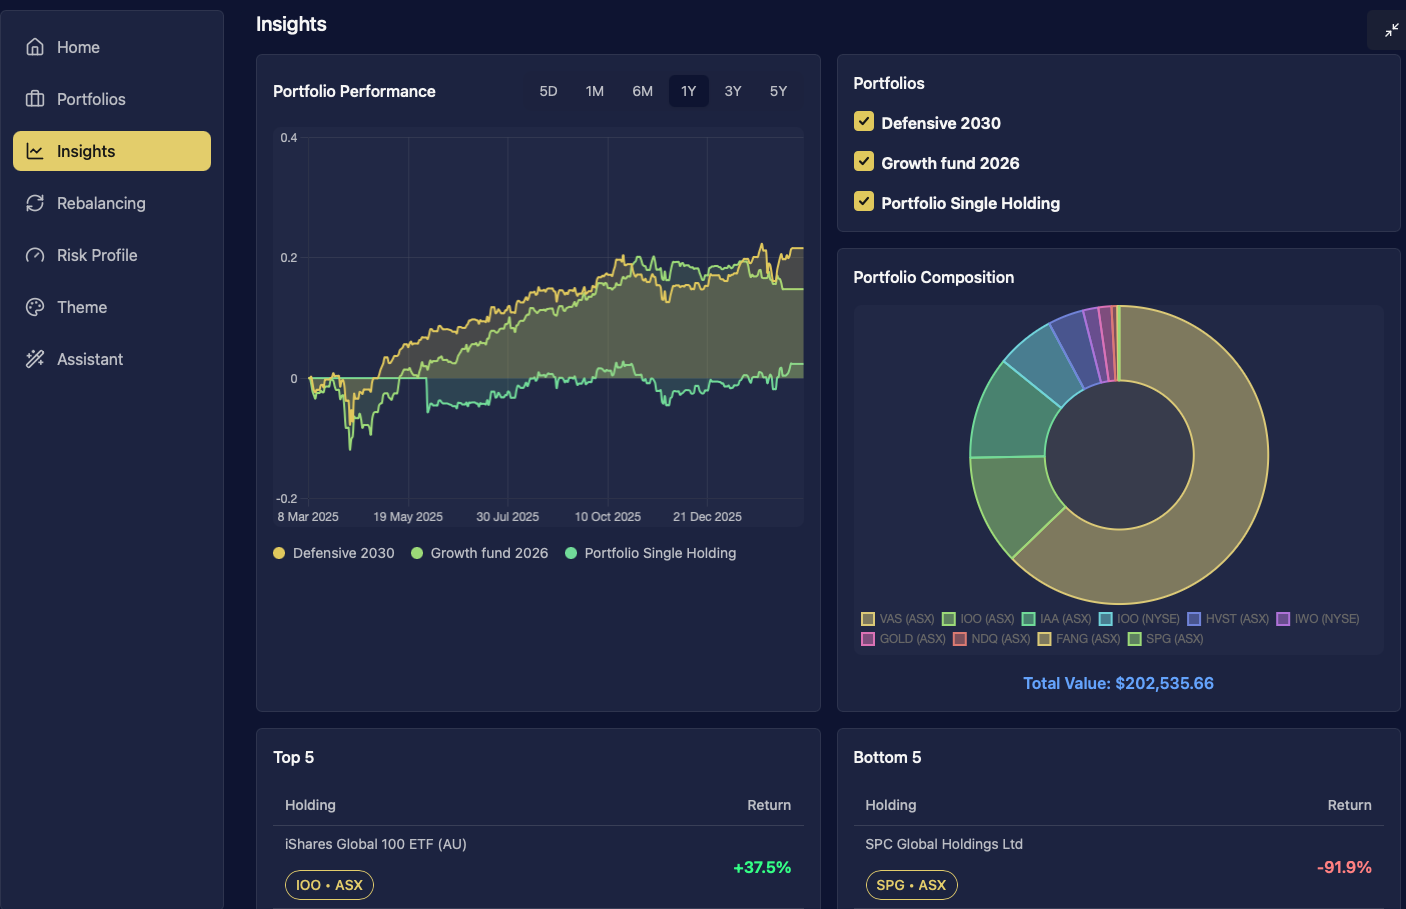Toggle the NDQ (ASX) pie legend swatch
Screen dimensions: 1406x909
pyautogui.click(x=960, y=639)
